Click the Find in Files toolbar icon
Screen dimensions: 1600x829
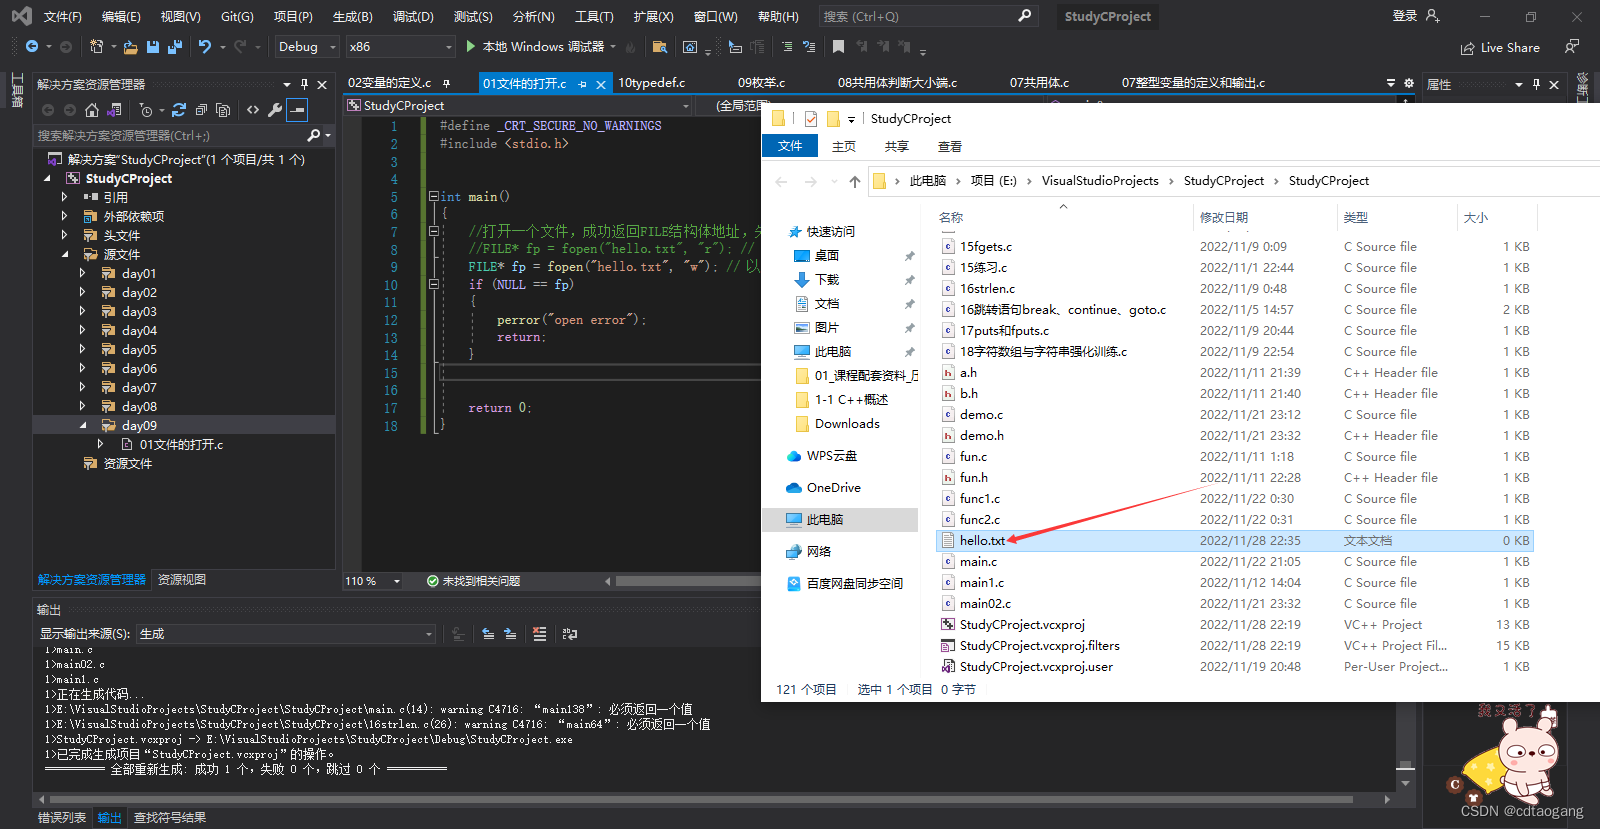pyautogui.click(x=659, y=47)
